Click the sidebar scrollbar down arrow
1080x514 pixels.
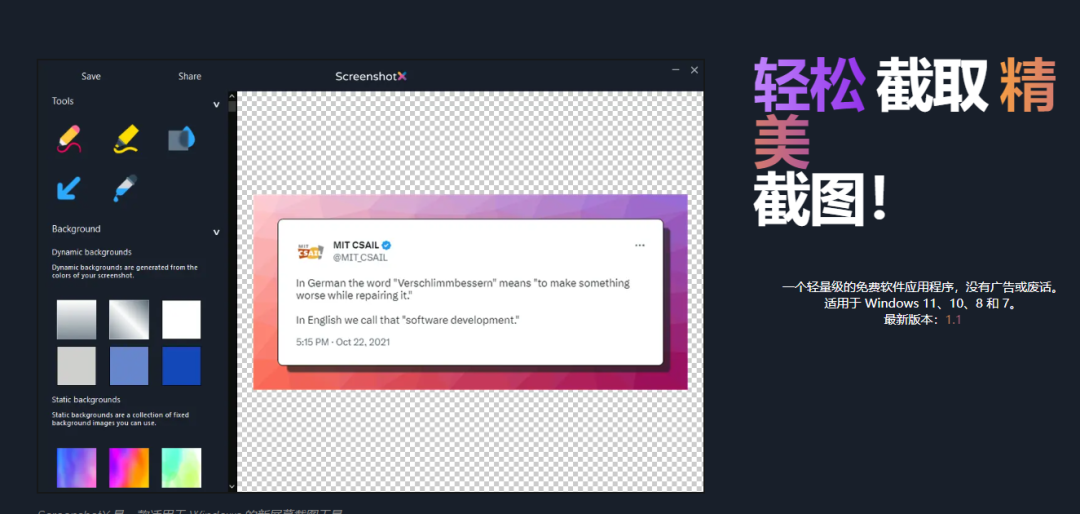[x=232, y=486]
